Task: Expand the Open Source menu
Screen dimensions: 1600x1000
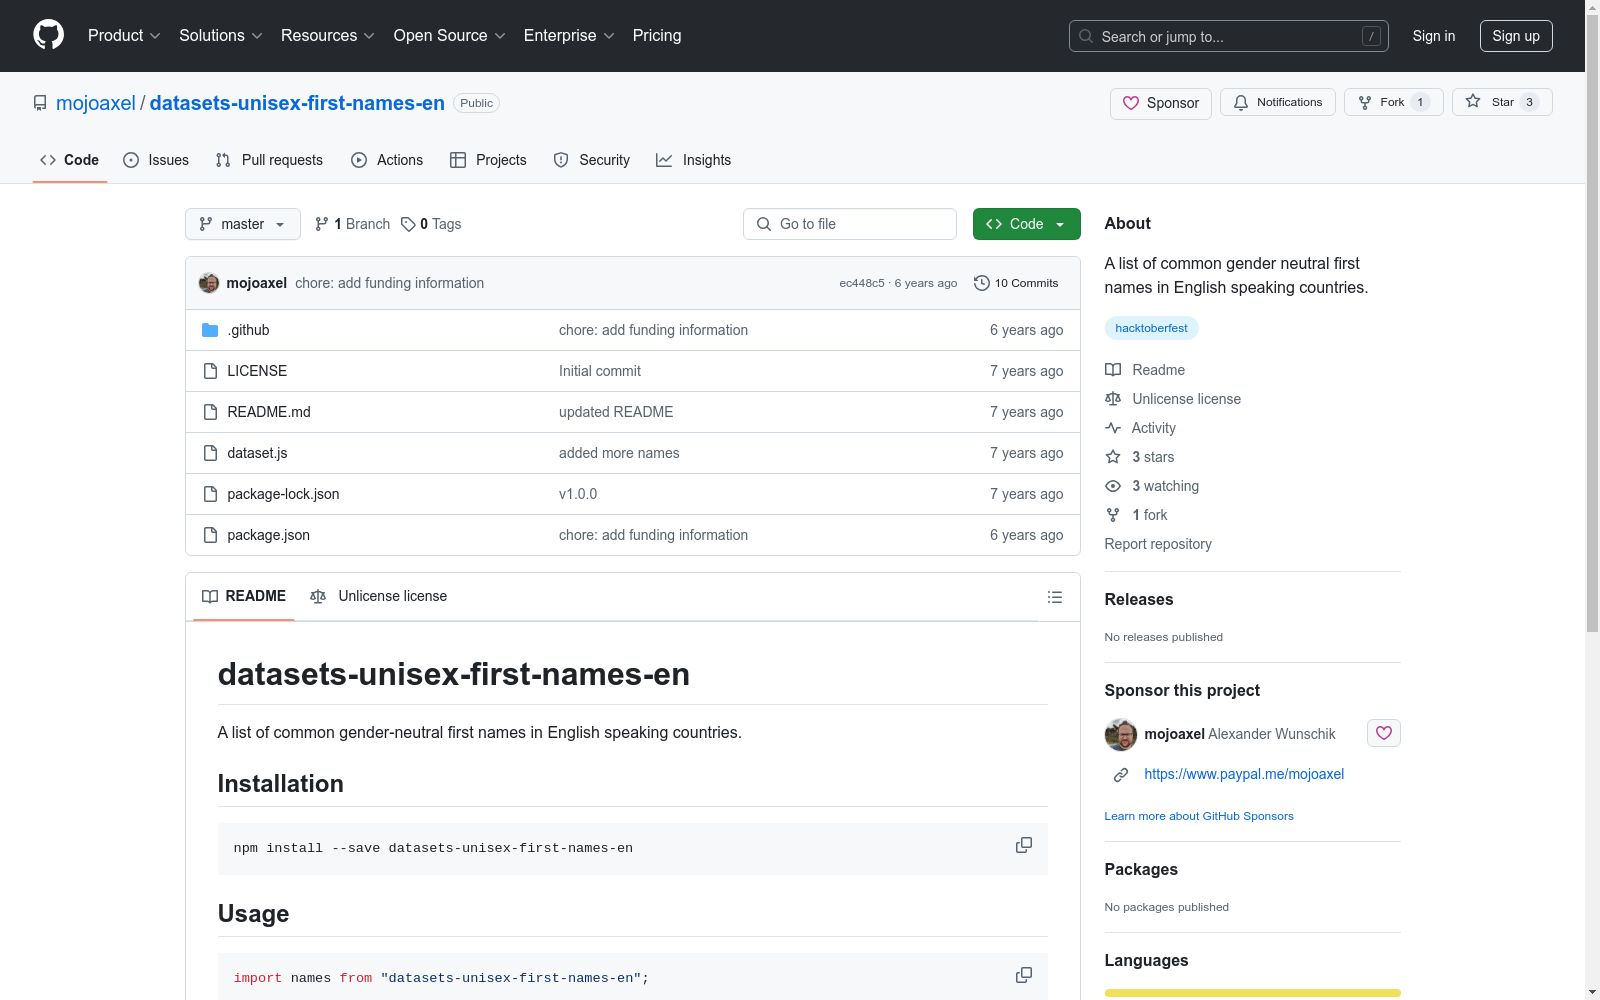Action: [450, 36]
